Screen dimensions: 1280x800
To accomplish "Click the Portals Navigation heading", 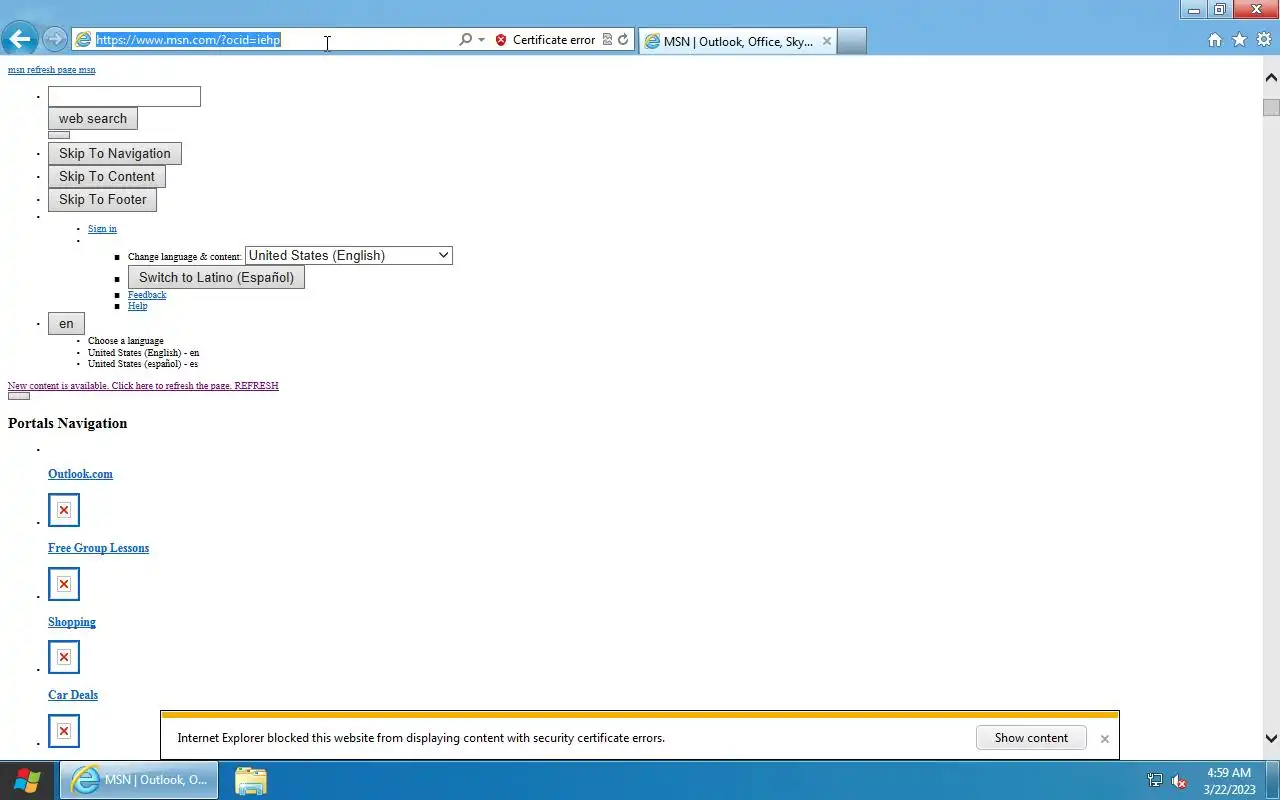I will 68,424.
